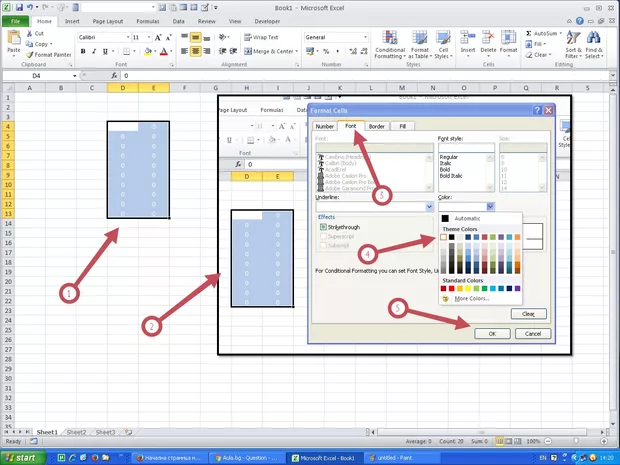Toggle center horizontal alignment
620x465 pixels.
pos(195,51)
